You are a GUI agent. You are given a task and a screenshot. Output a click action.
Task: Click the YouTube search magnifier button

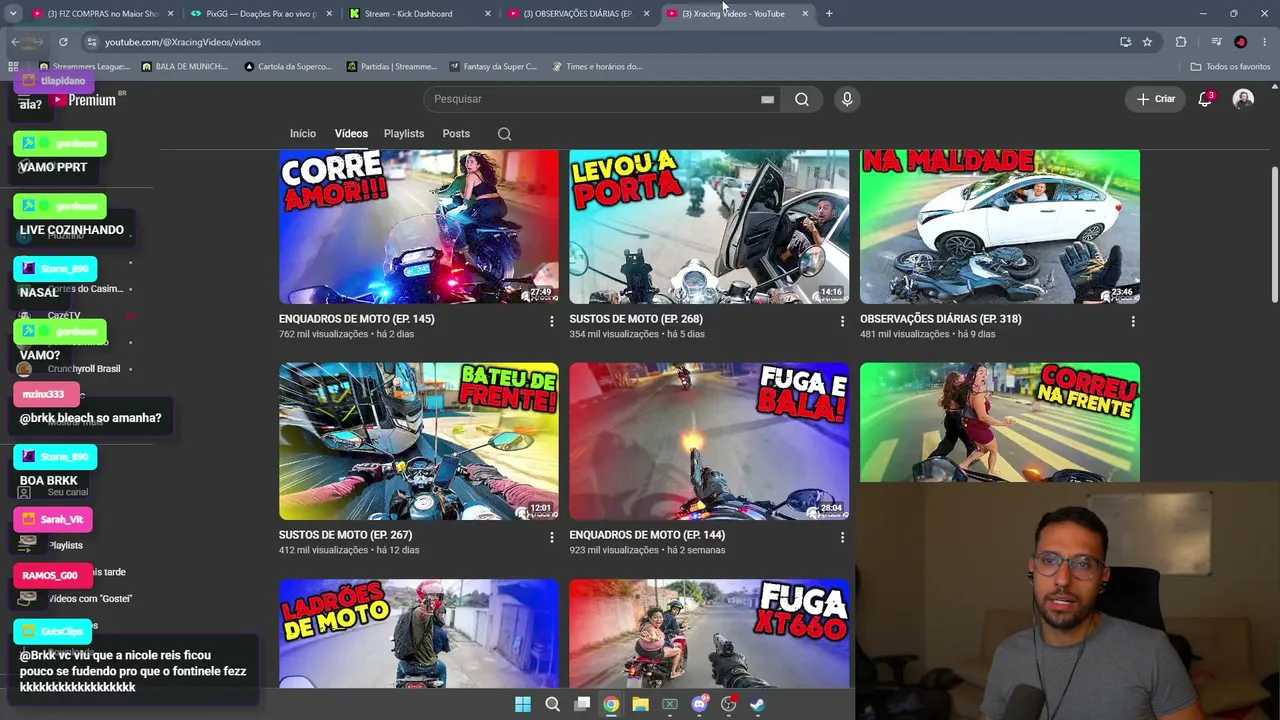[x=802, y=99]
